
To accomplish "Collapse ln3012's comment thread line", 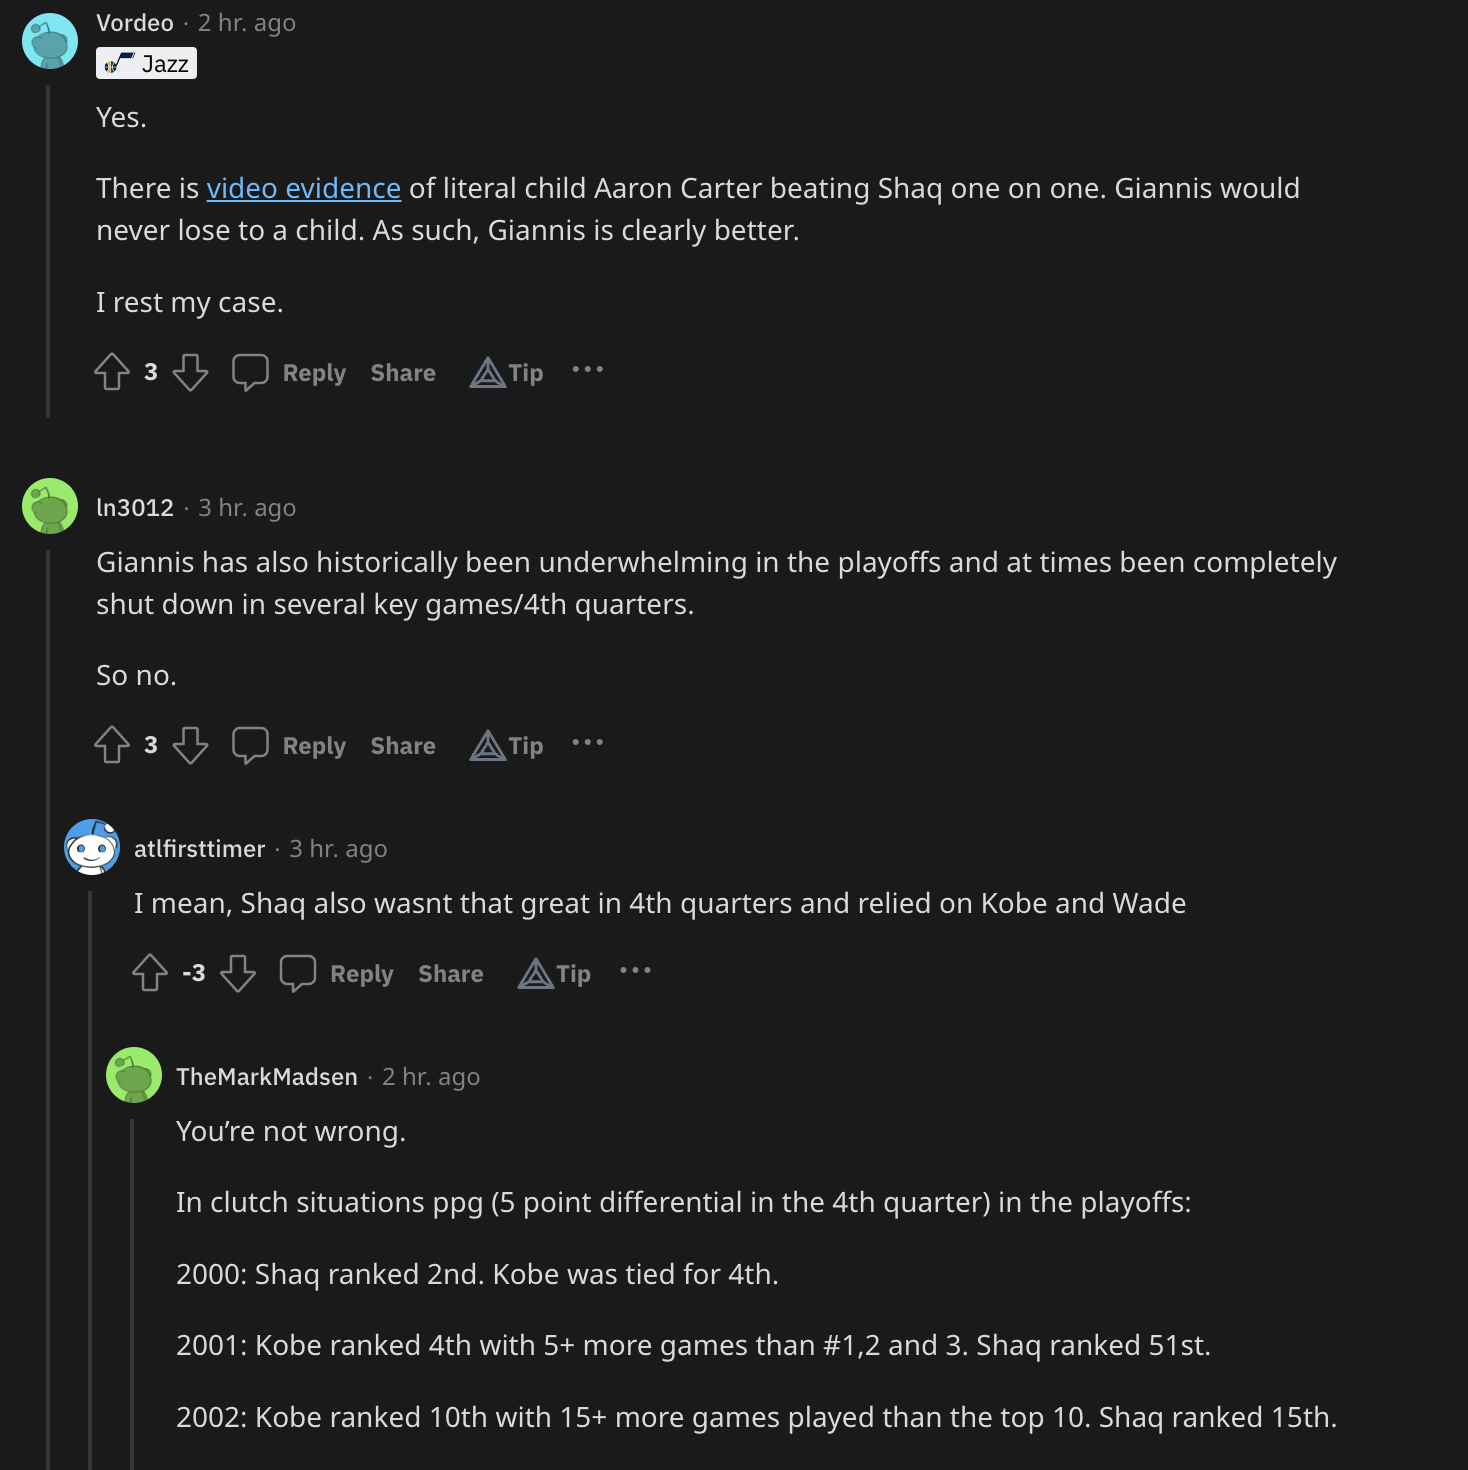I will tap(48, 1000).
